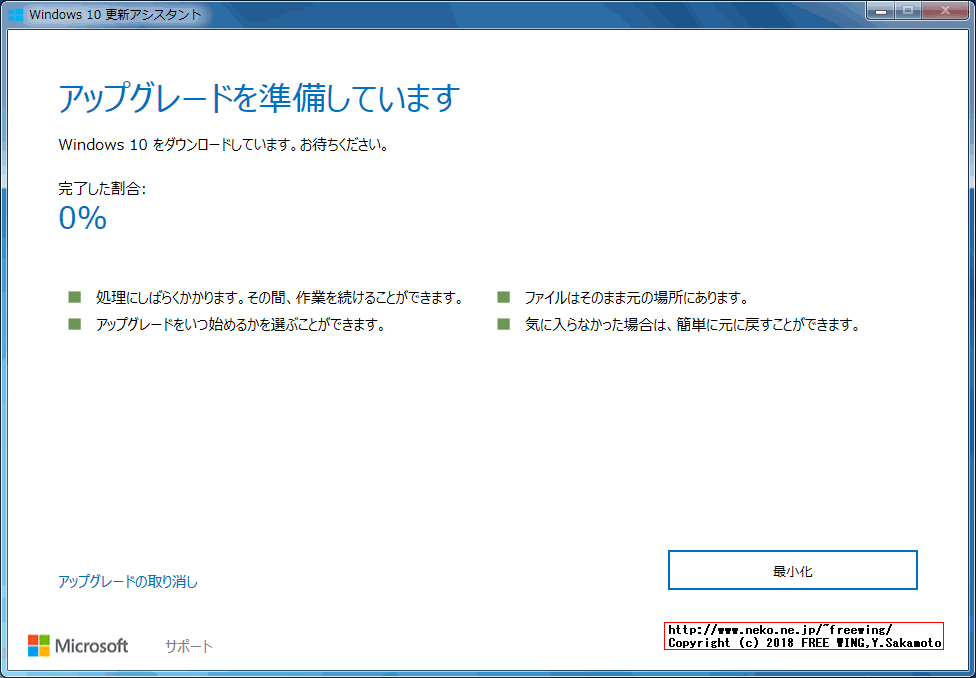Click the 0% progress value
The image size is (976, 678).
coord(82,218)
